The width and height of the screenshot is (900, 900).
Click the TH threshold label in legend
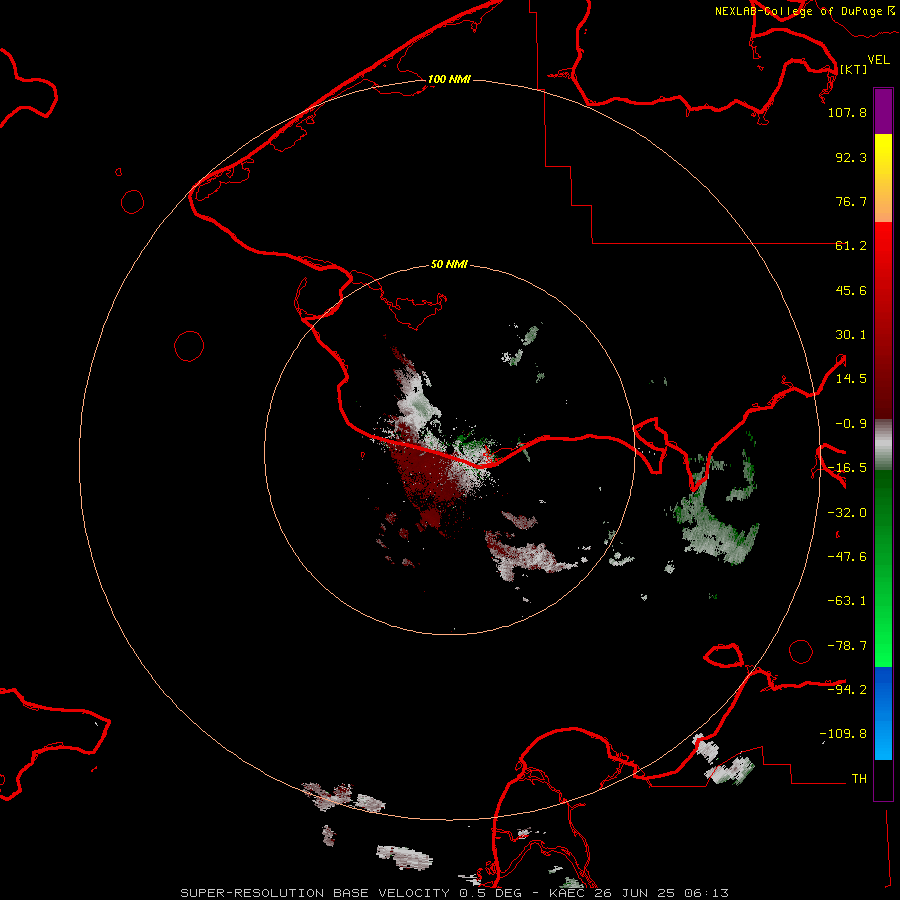click(859, 779)
